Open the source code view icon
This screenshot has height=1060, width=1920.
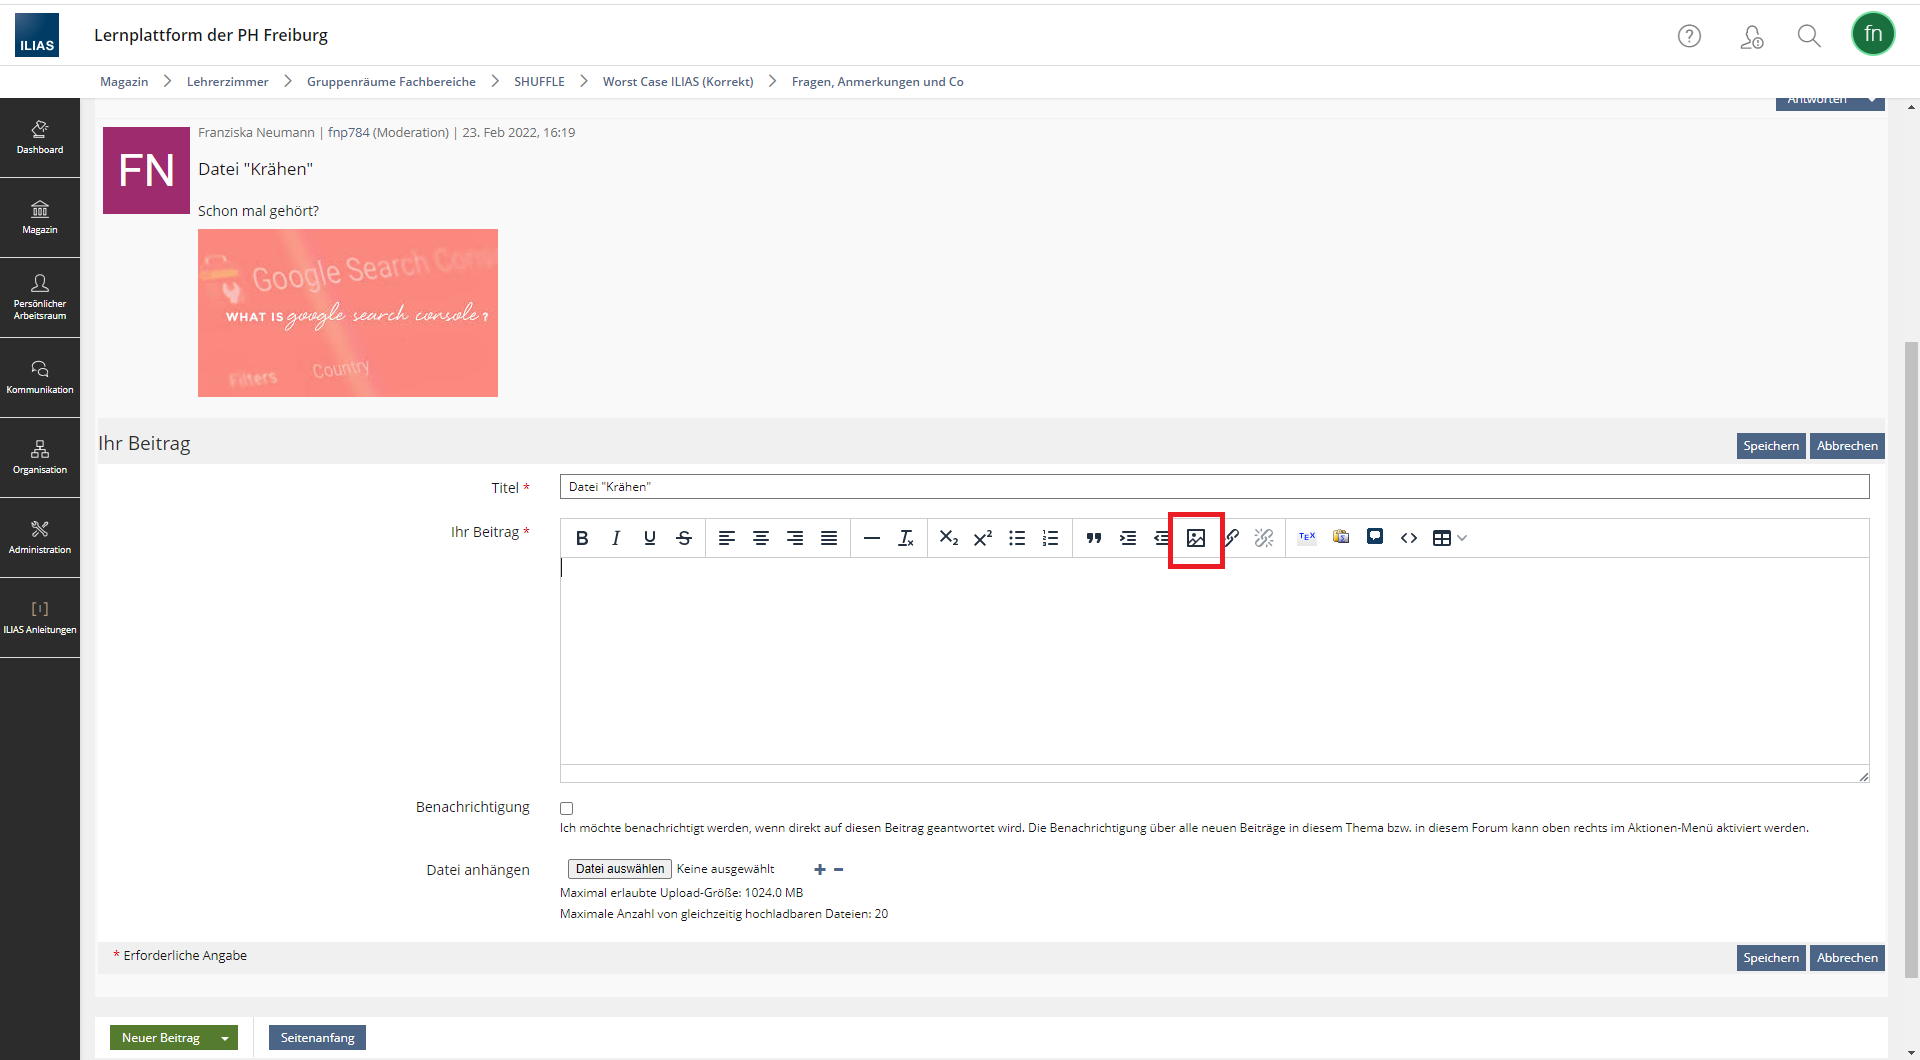(1409, 537)
